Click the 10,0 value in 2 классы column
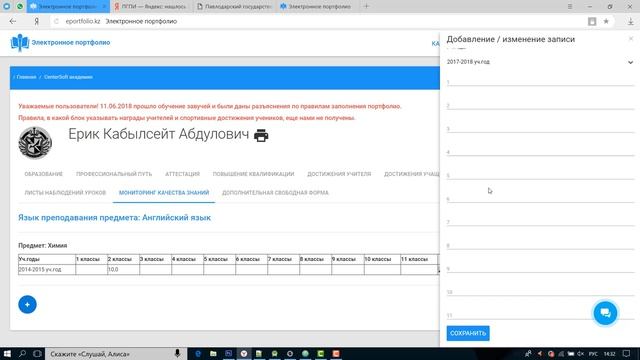The image size is (640, 360). pos(113,269)
